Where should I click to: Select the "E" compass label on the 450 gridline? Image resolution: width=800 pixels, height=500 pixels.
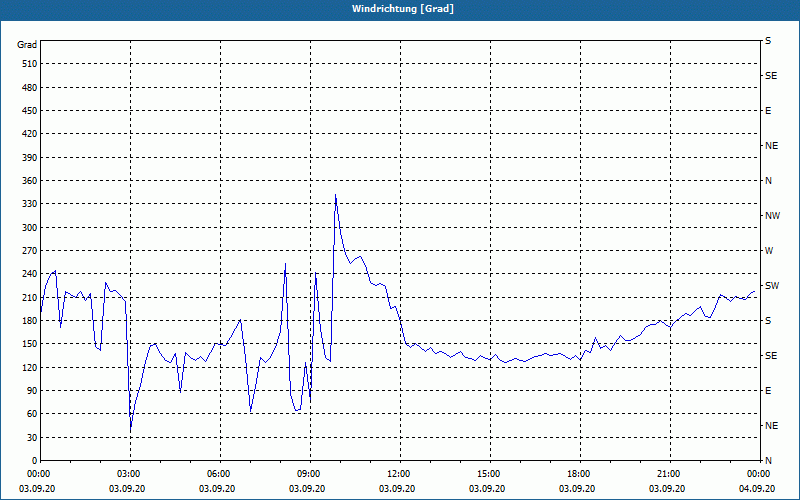768,111
